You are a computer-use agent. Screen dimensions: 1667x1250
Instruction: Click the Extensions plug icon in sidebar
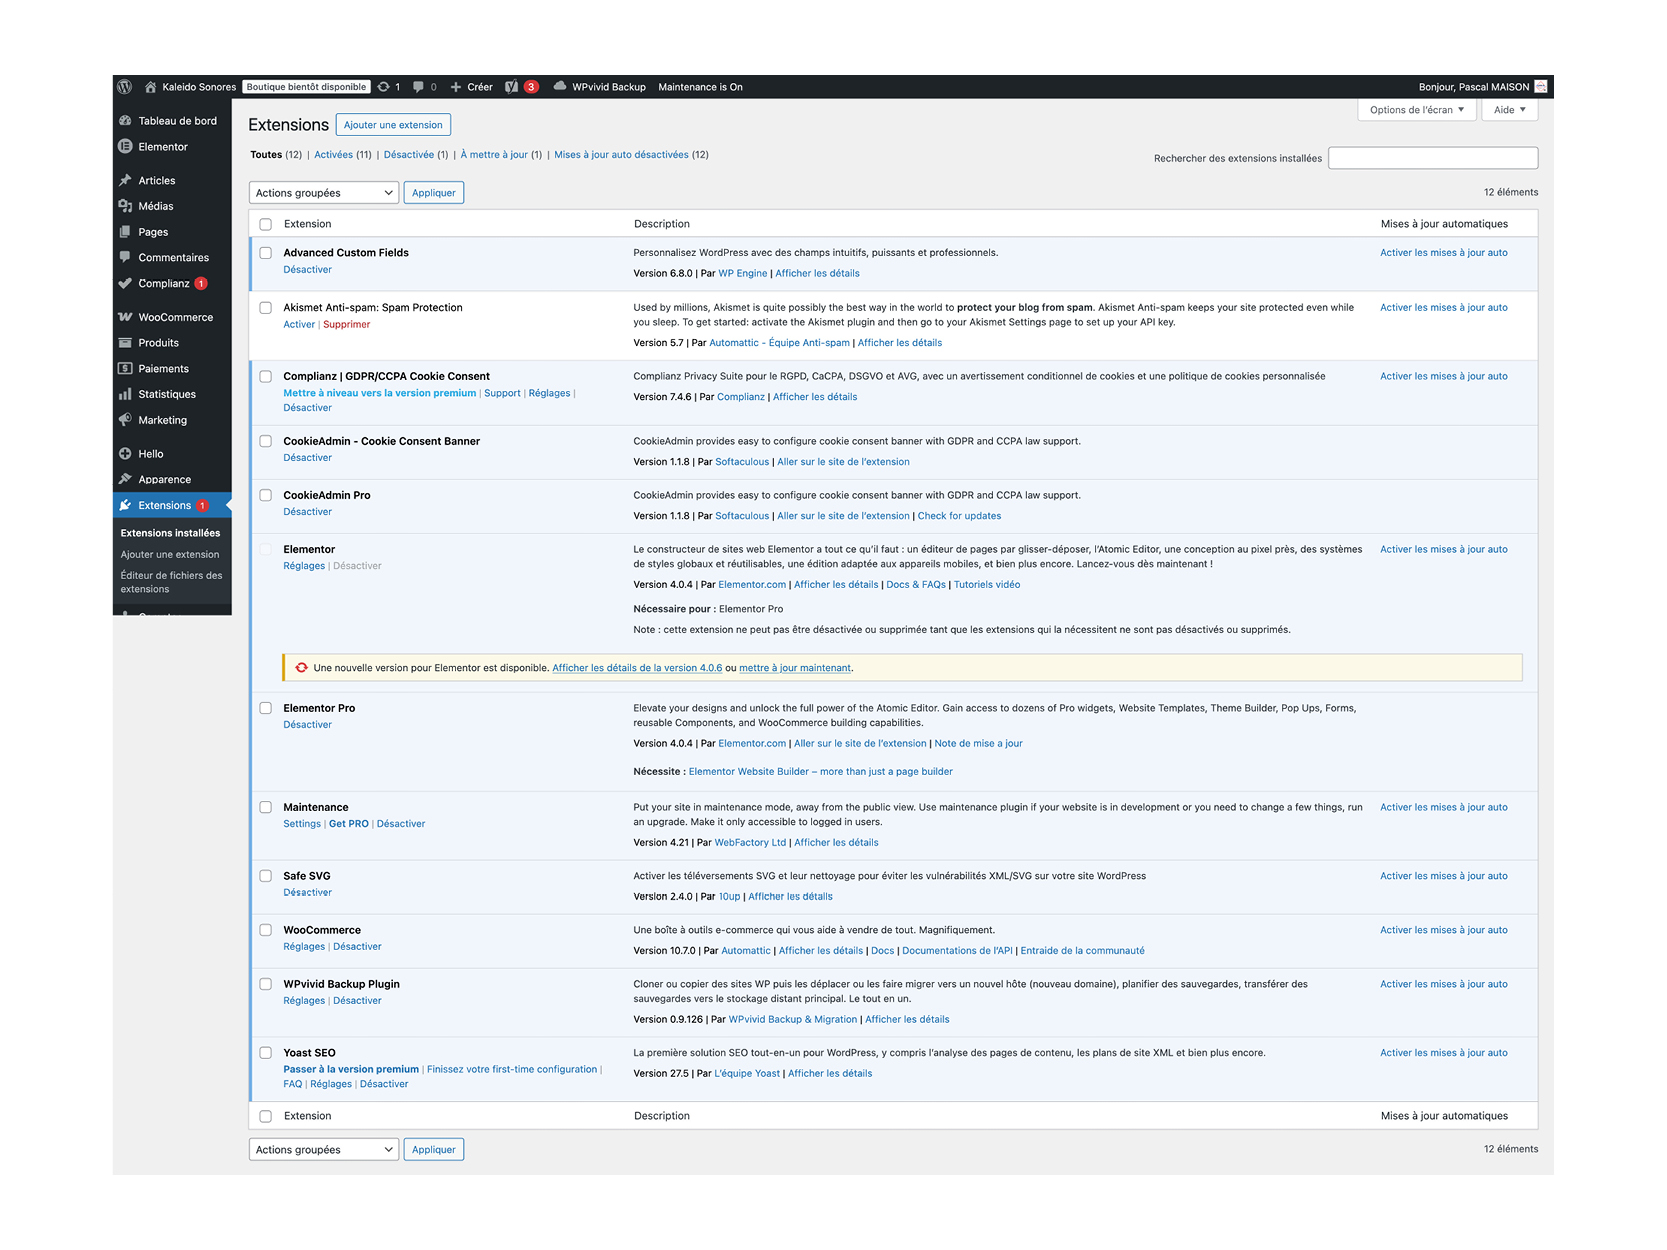click(x=125, y=506)
